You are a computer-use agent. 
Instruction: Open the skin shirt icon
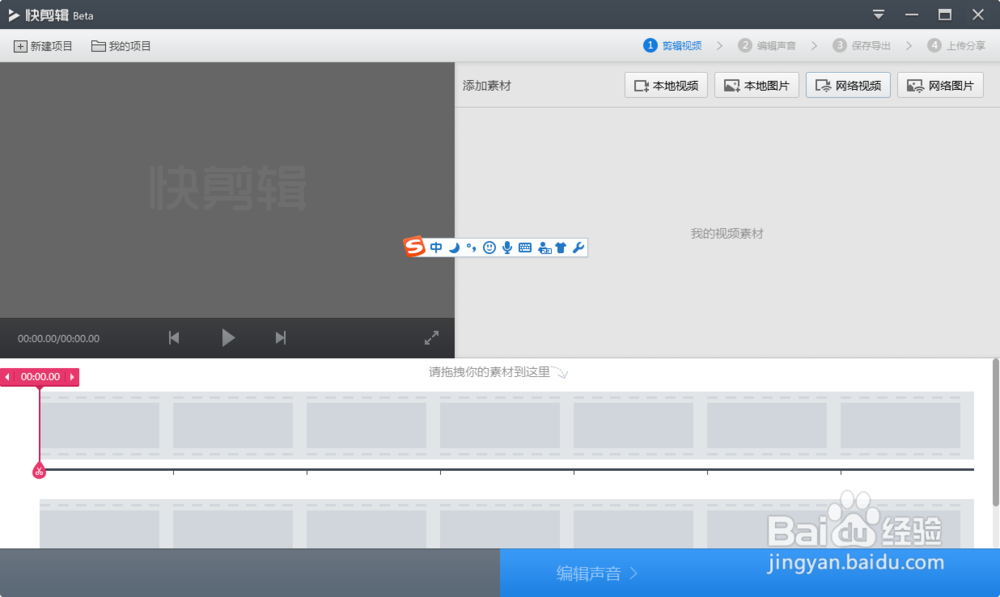[x=561, y=247]
